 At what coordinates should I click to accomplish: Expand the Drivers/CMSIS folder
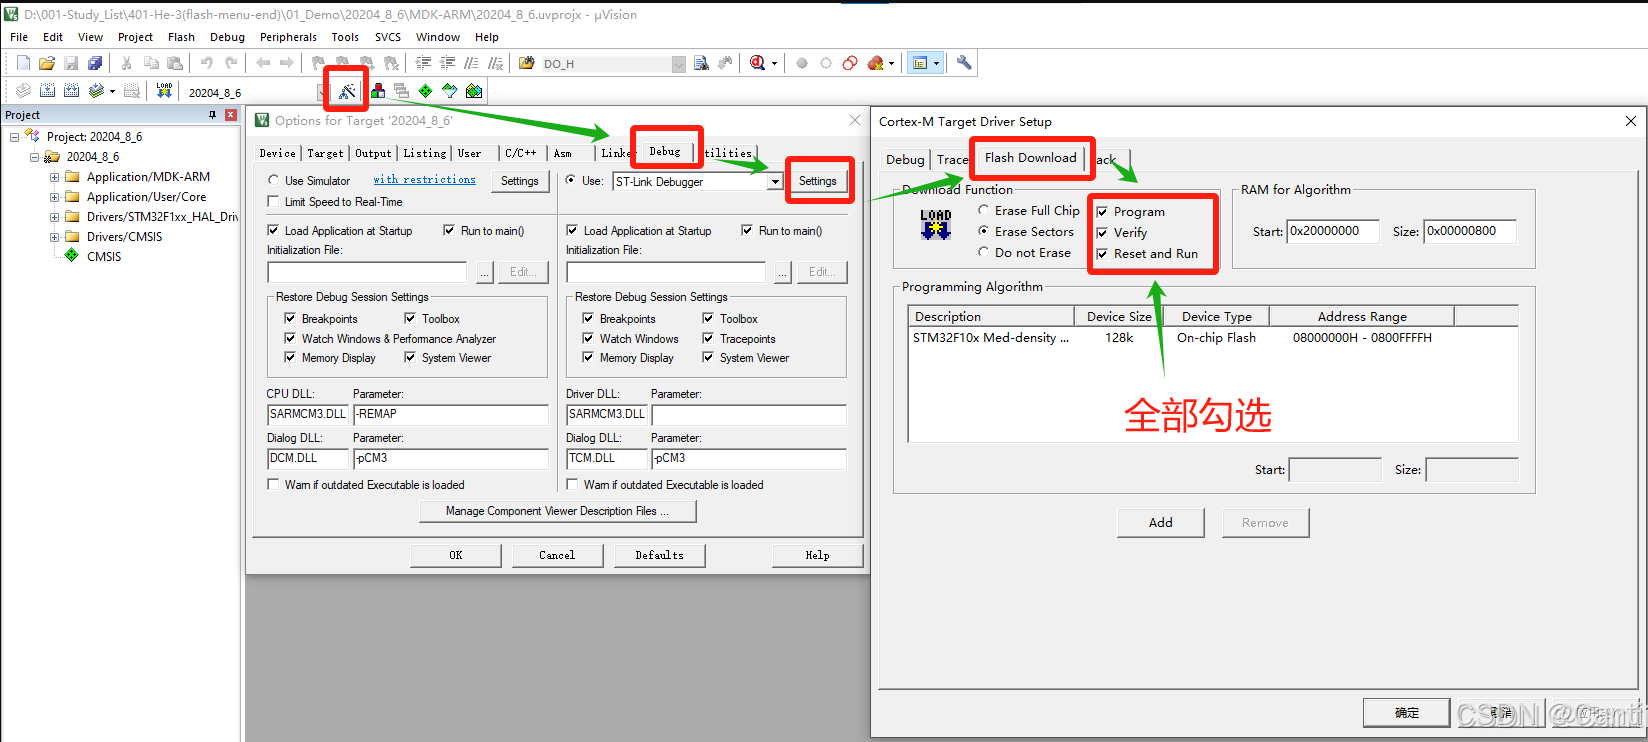[x=54, y=237]
